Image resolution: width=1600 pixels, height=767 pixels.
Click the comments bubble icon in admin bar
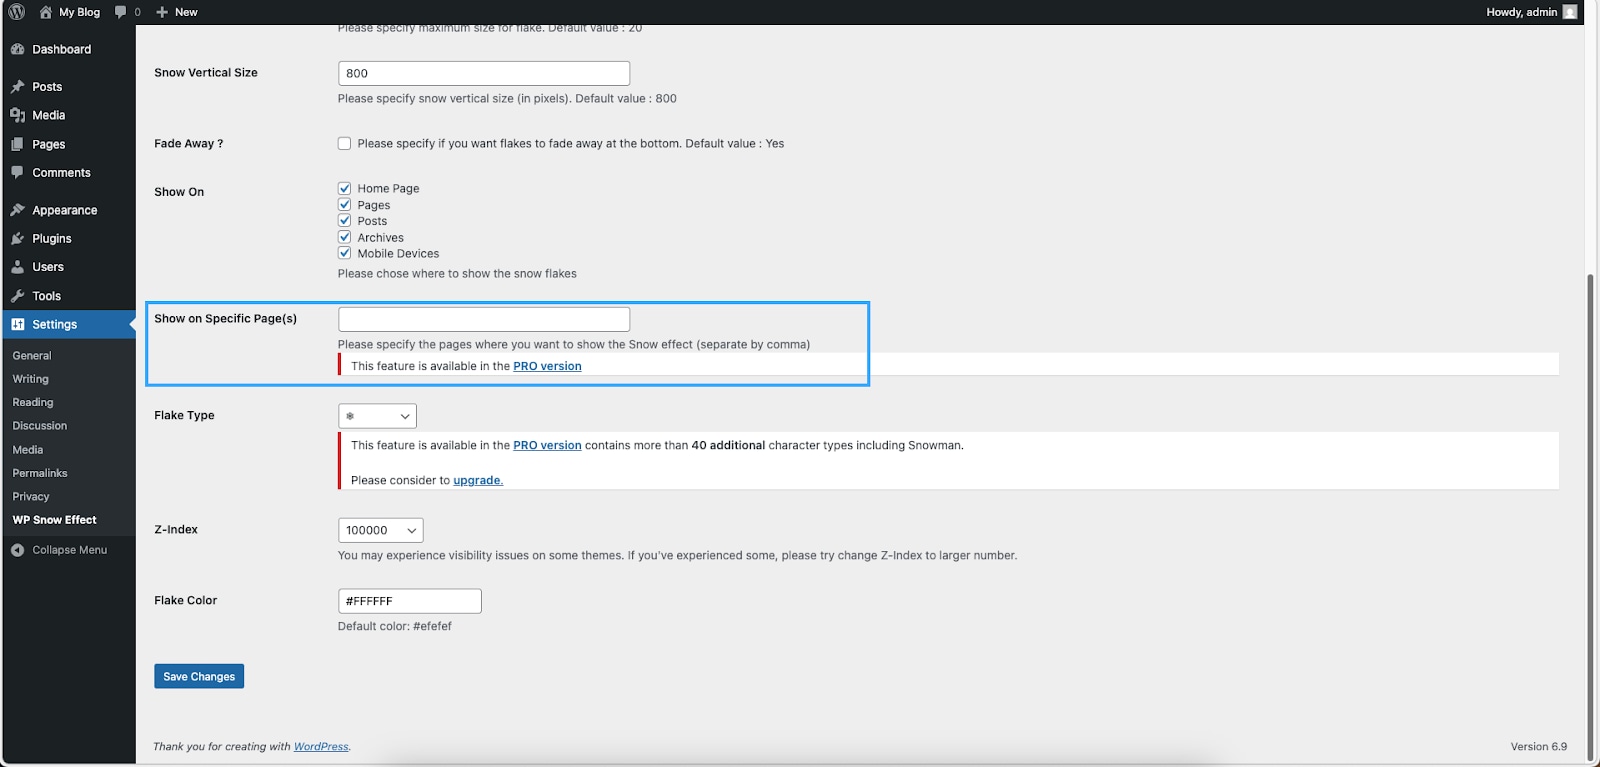[121, 12]
